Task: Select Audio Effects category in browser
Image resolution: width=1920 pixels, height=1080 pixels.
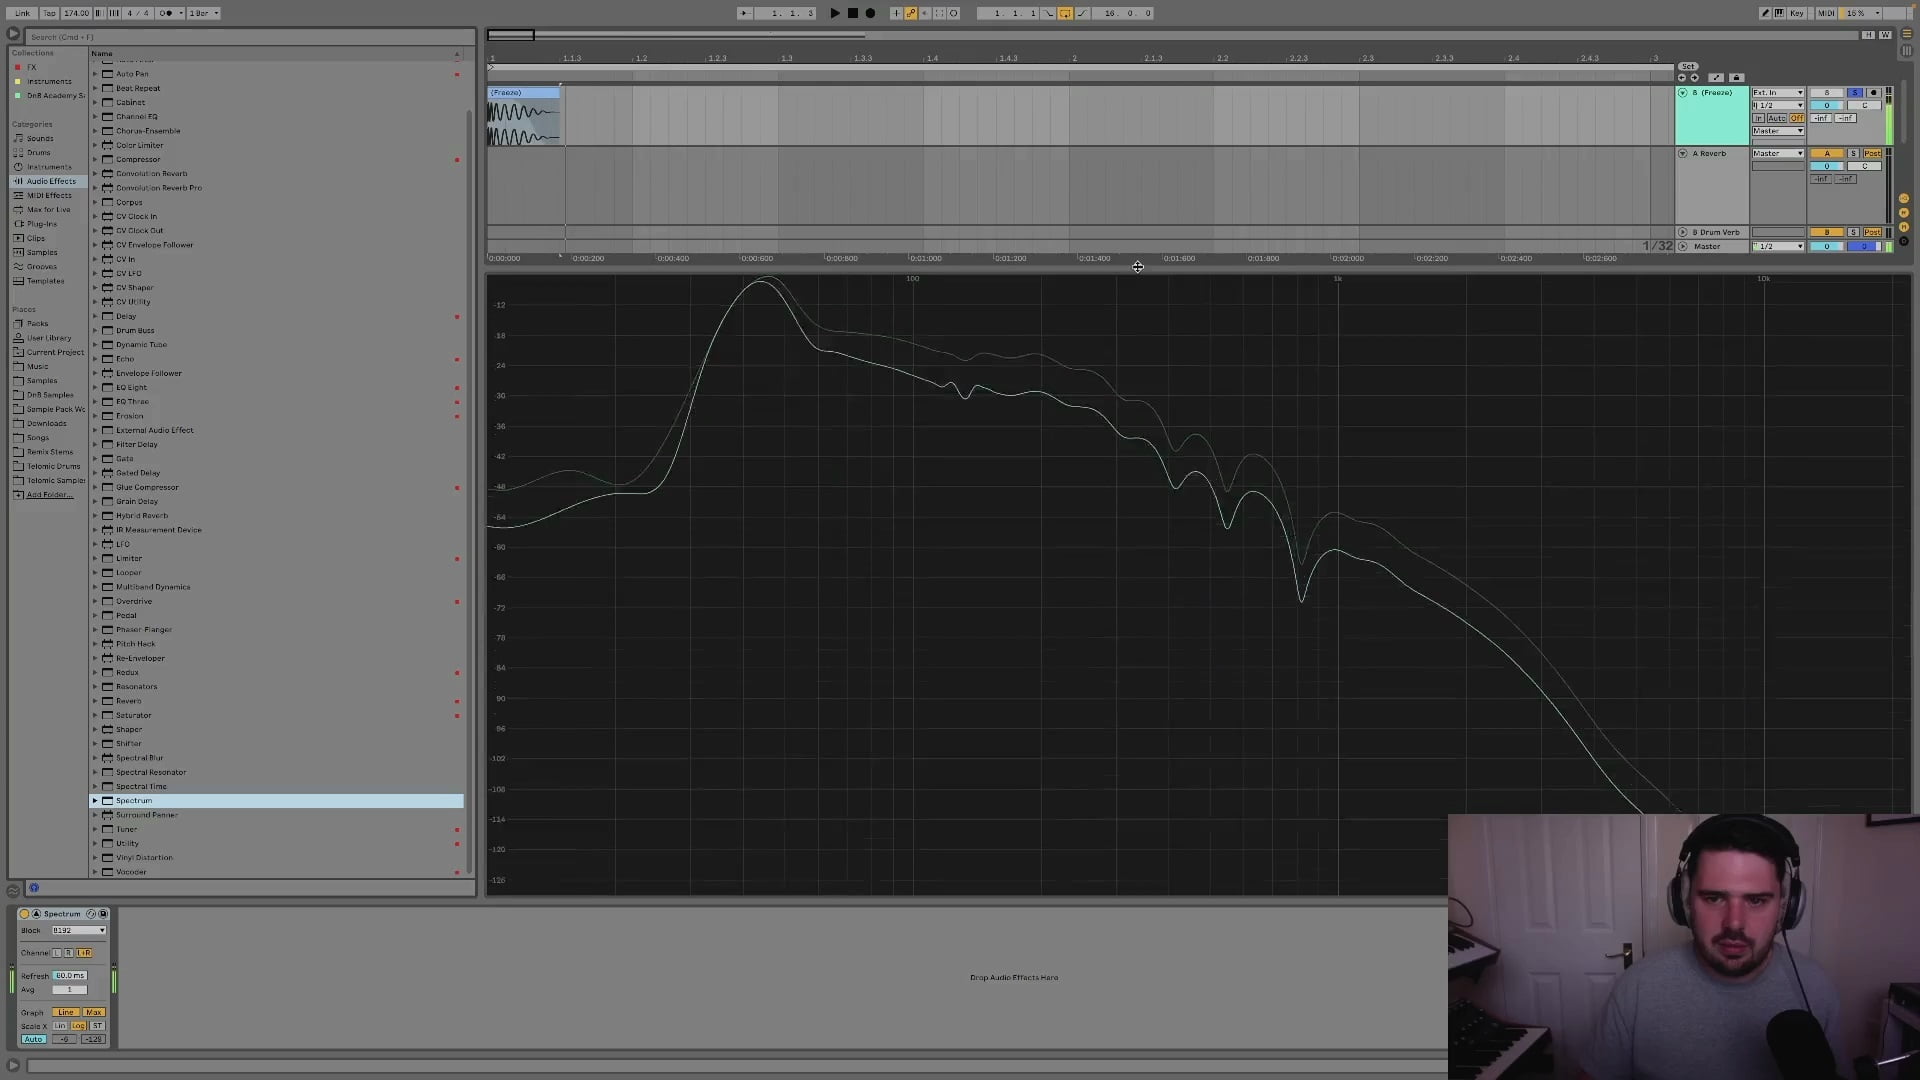Action: coord(50,181)
